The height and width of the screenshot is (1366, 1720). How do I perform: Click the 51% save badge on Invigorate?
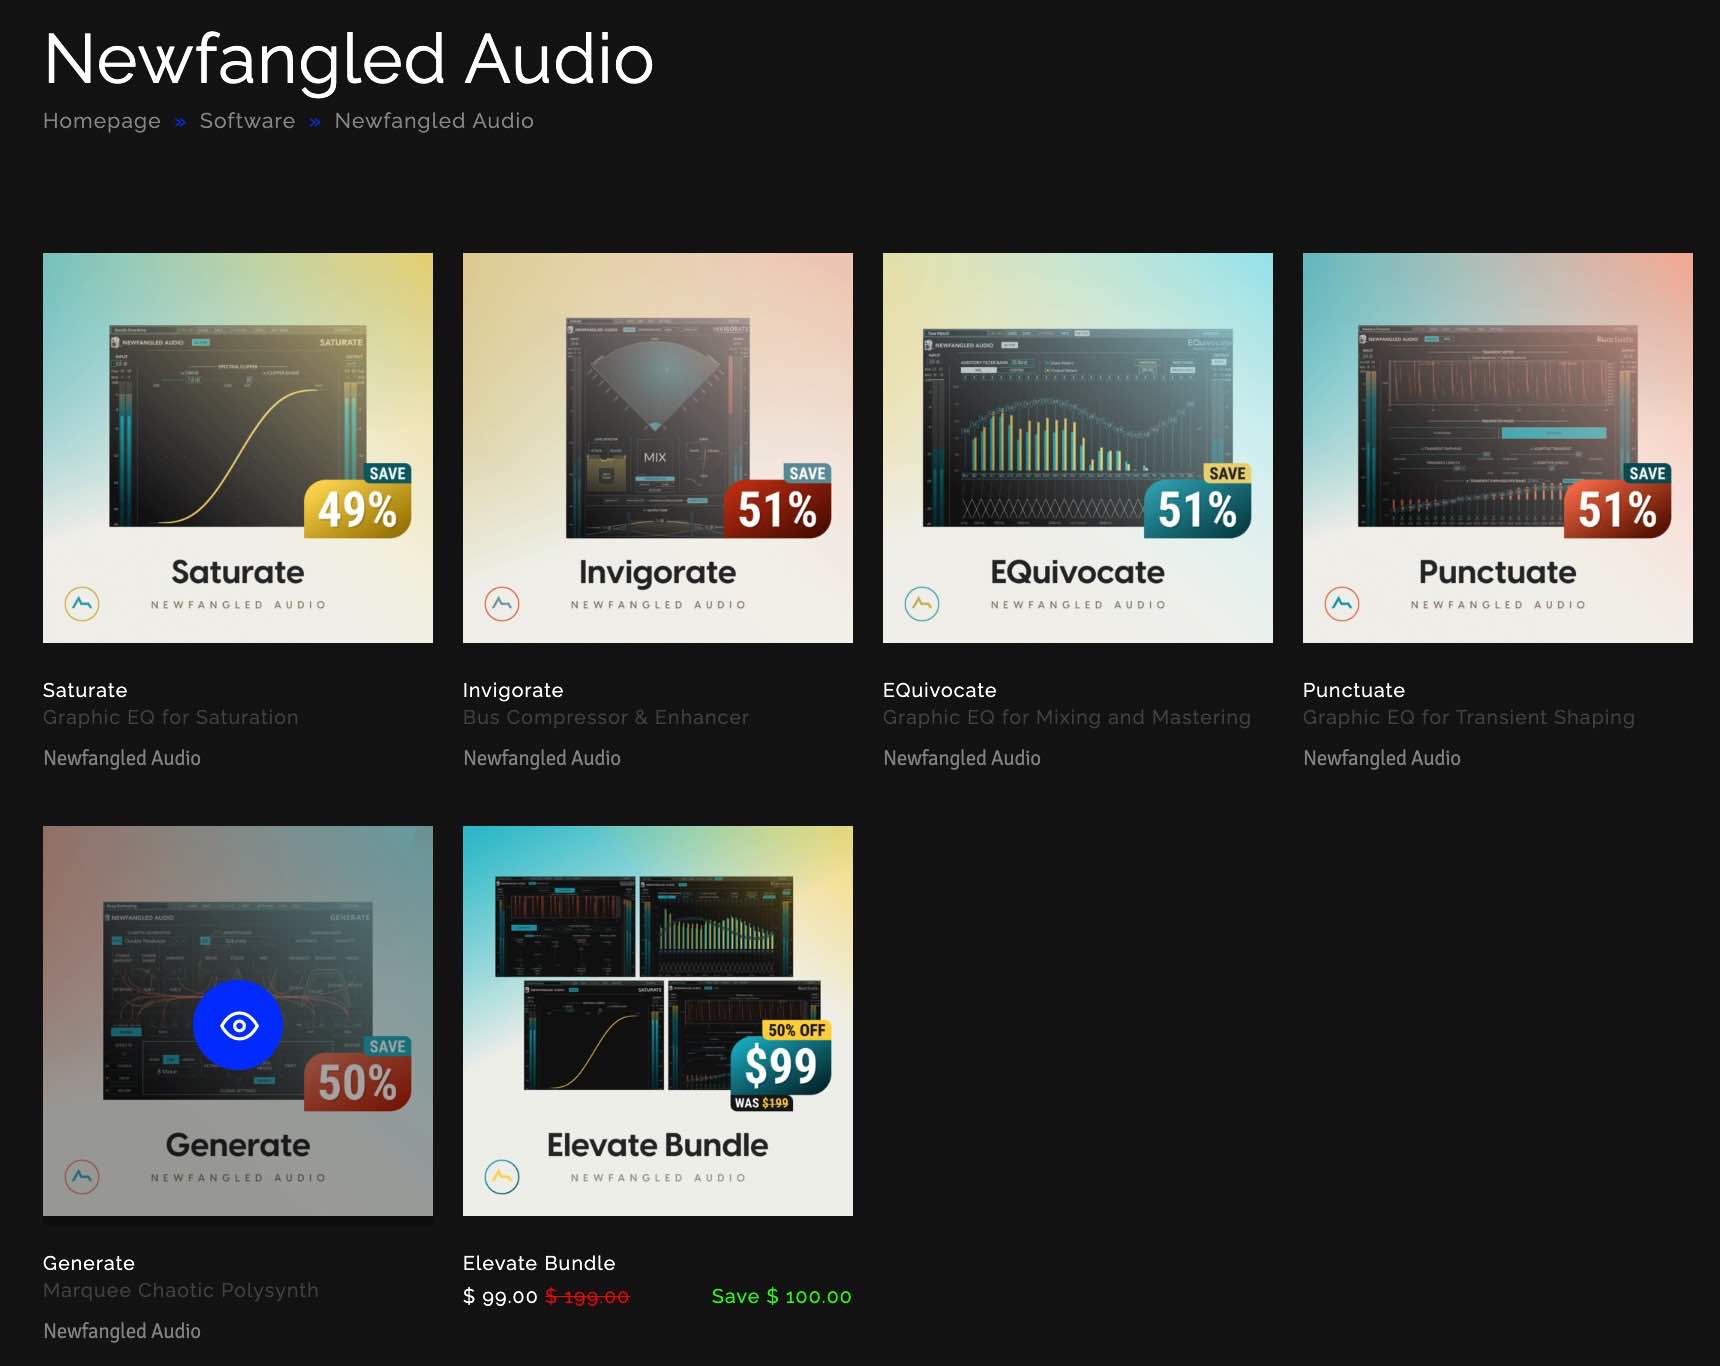click(x=777, y=500)
